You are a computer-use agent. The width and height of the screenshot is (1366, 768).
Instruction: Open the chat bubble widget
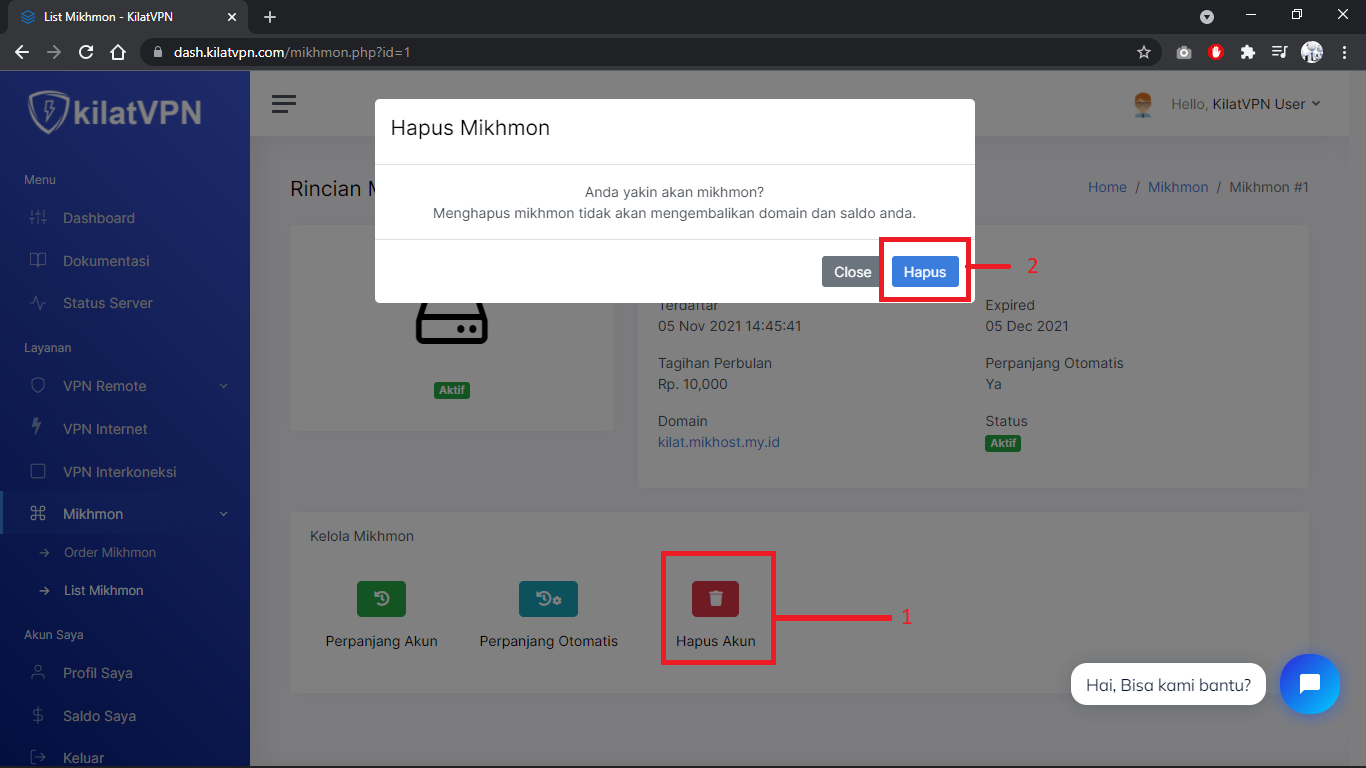[x=1309, y=684]
